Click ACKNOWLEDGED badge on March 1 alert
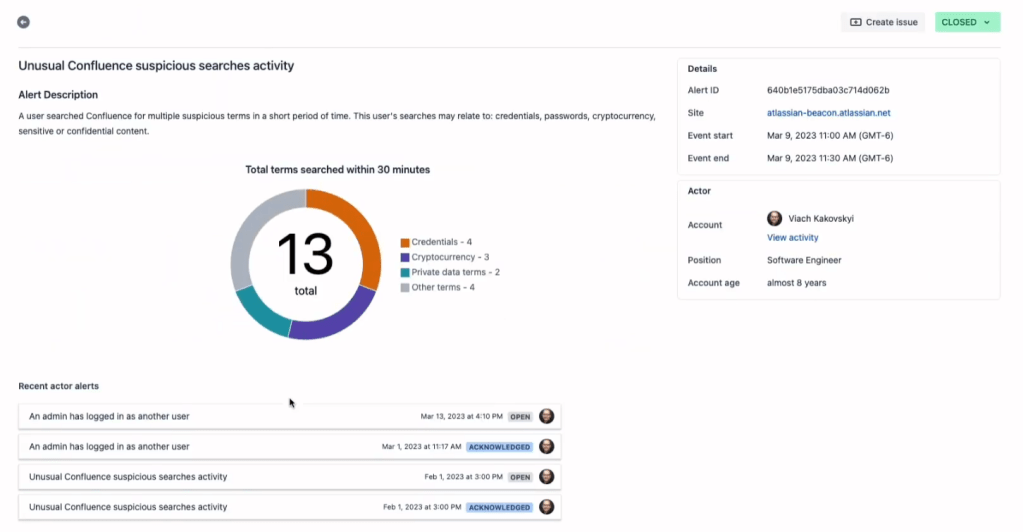The width and height of the screenshot is (1023, 532). click(499, 447)
